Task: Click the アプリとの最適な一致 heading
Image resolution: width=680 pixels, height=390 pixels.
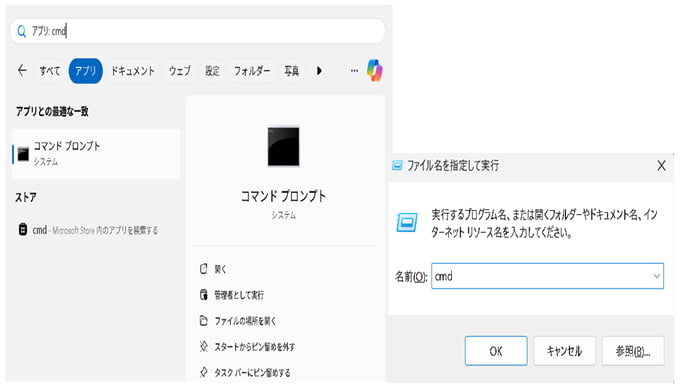Action: pyautogui.click(x=52, y=111)
